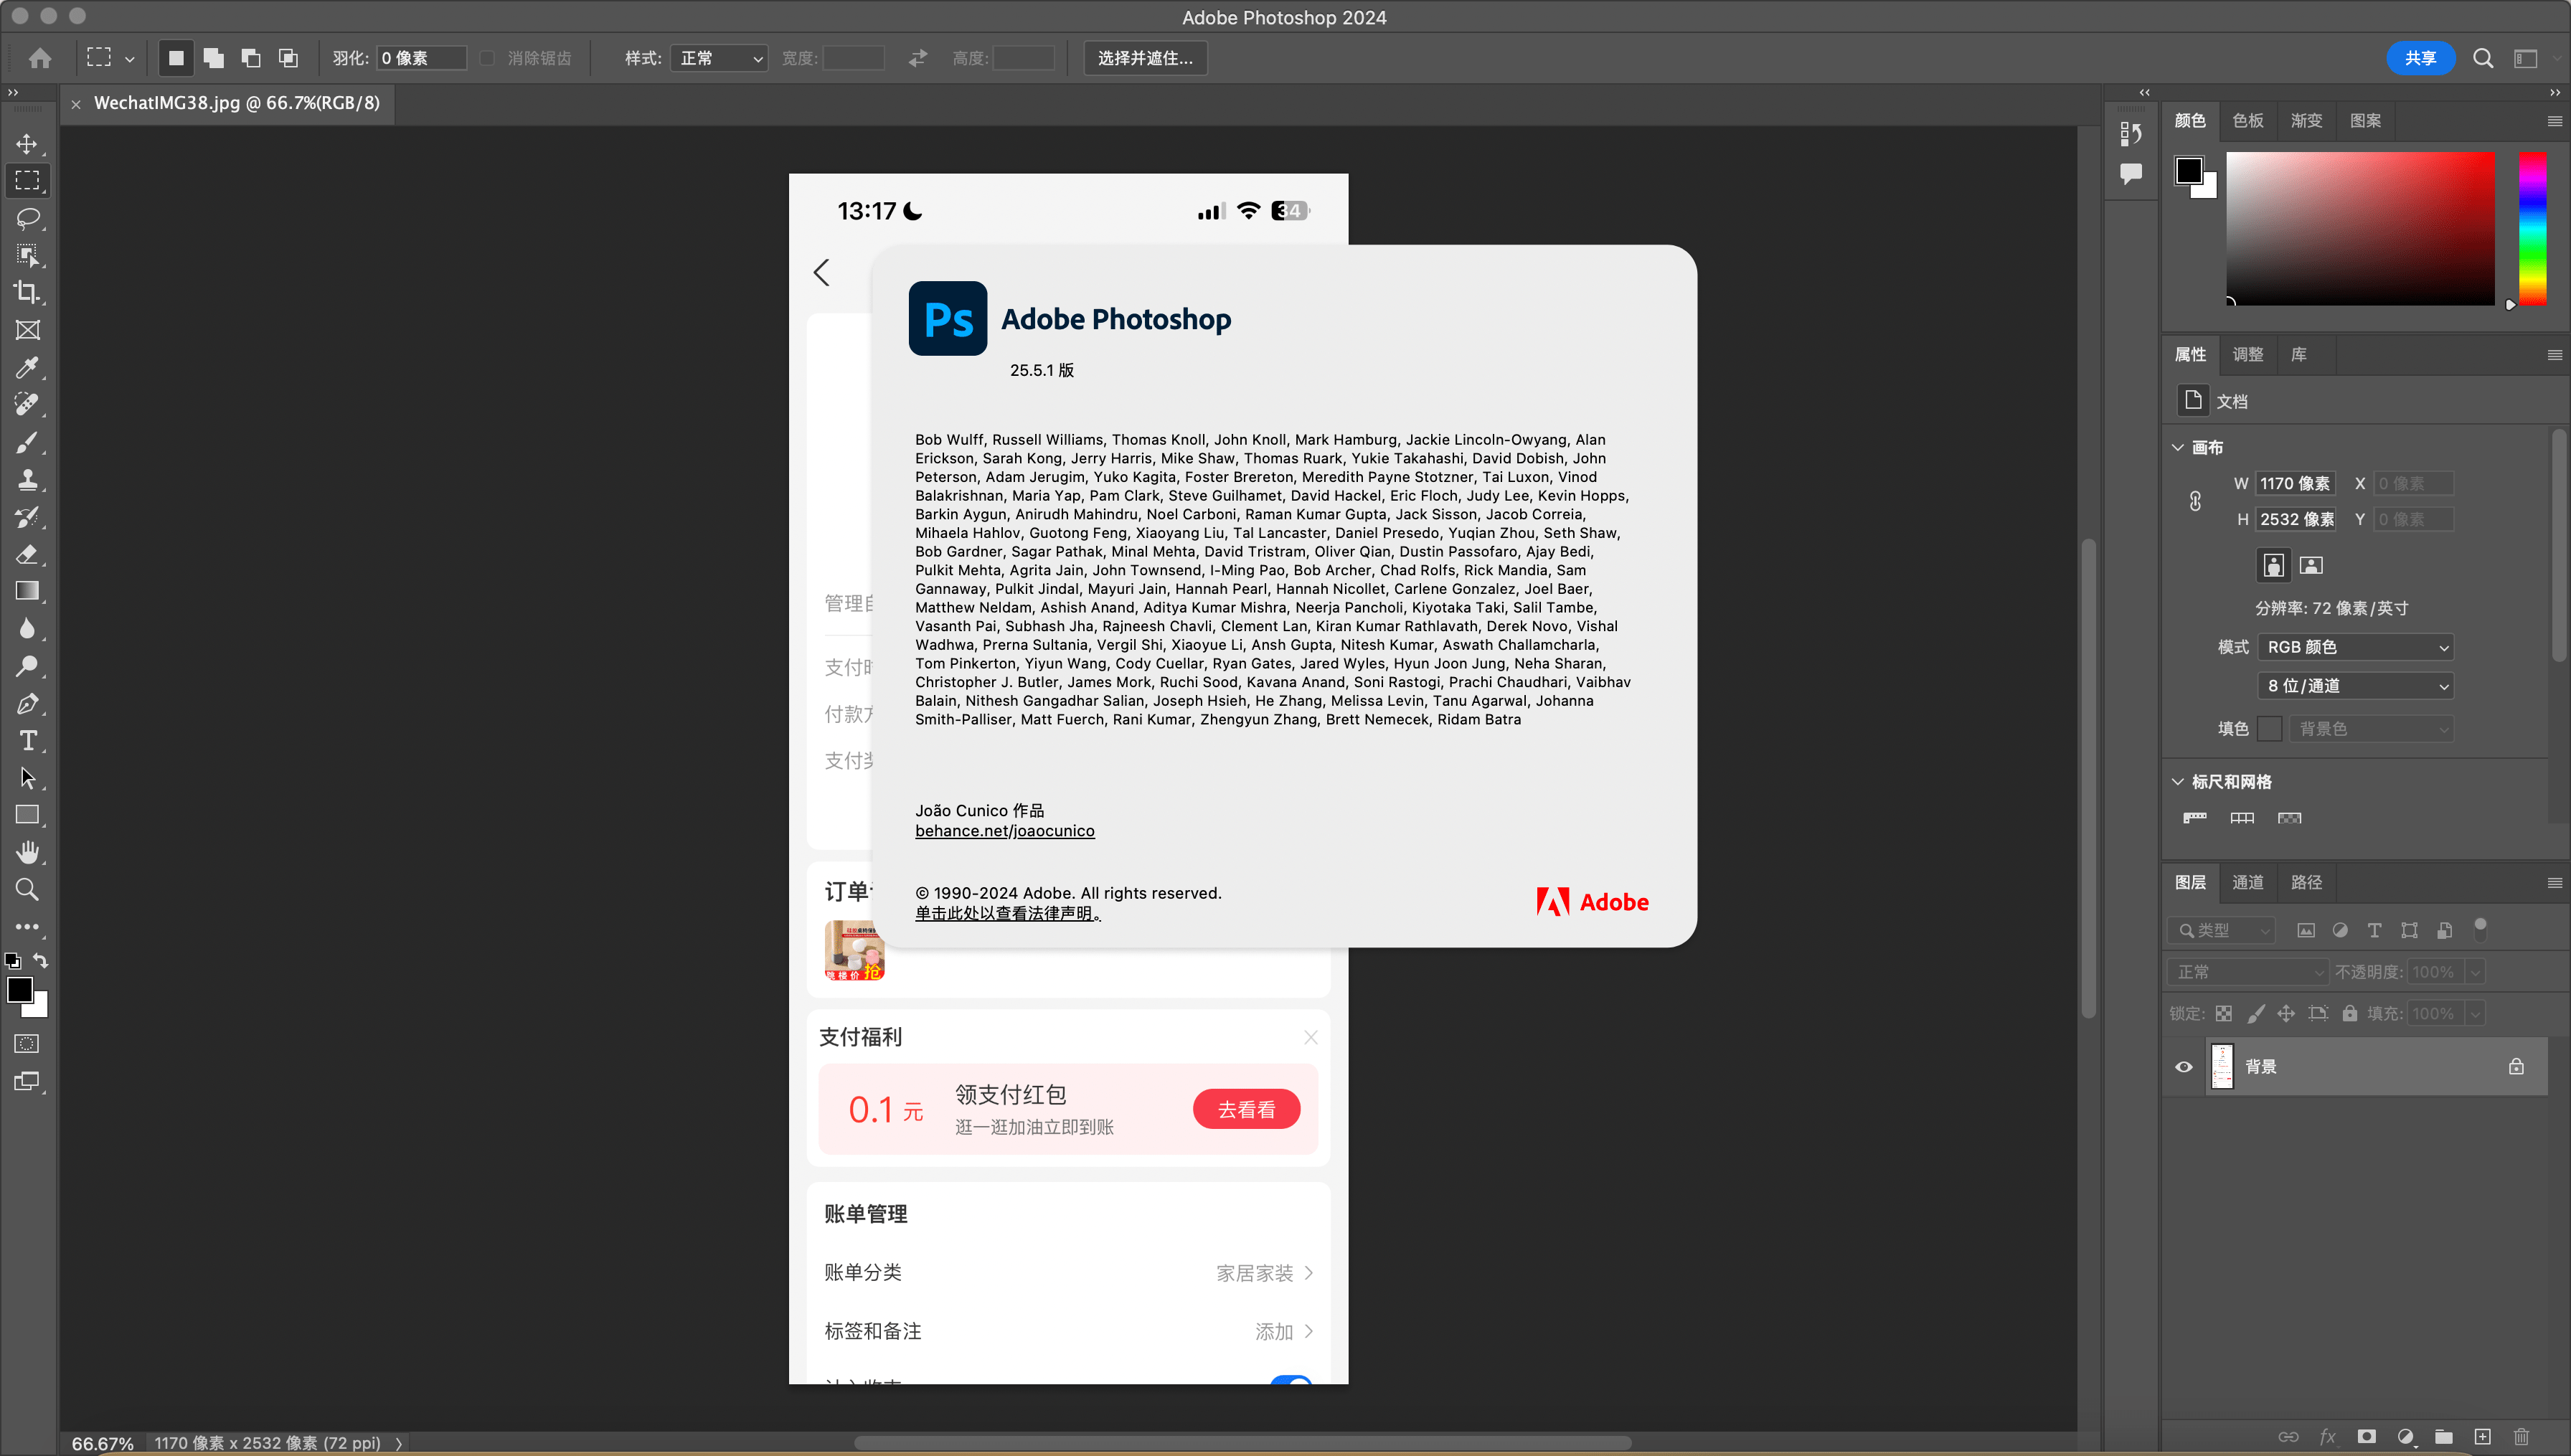
Task: Delete layer with trash icon
Action: (2521, 1436)
